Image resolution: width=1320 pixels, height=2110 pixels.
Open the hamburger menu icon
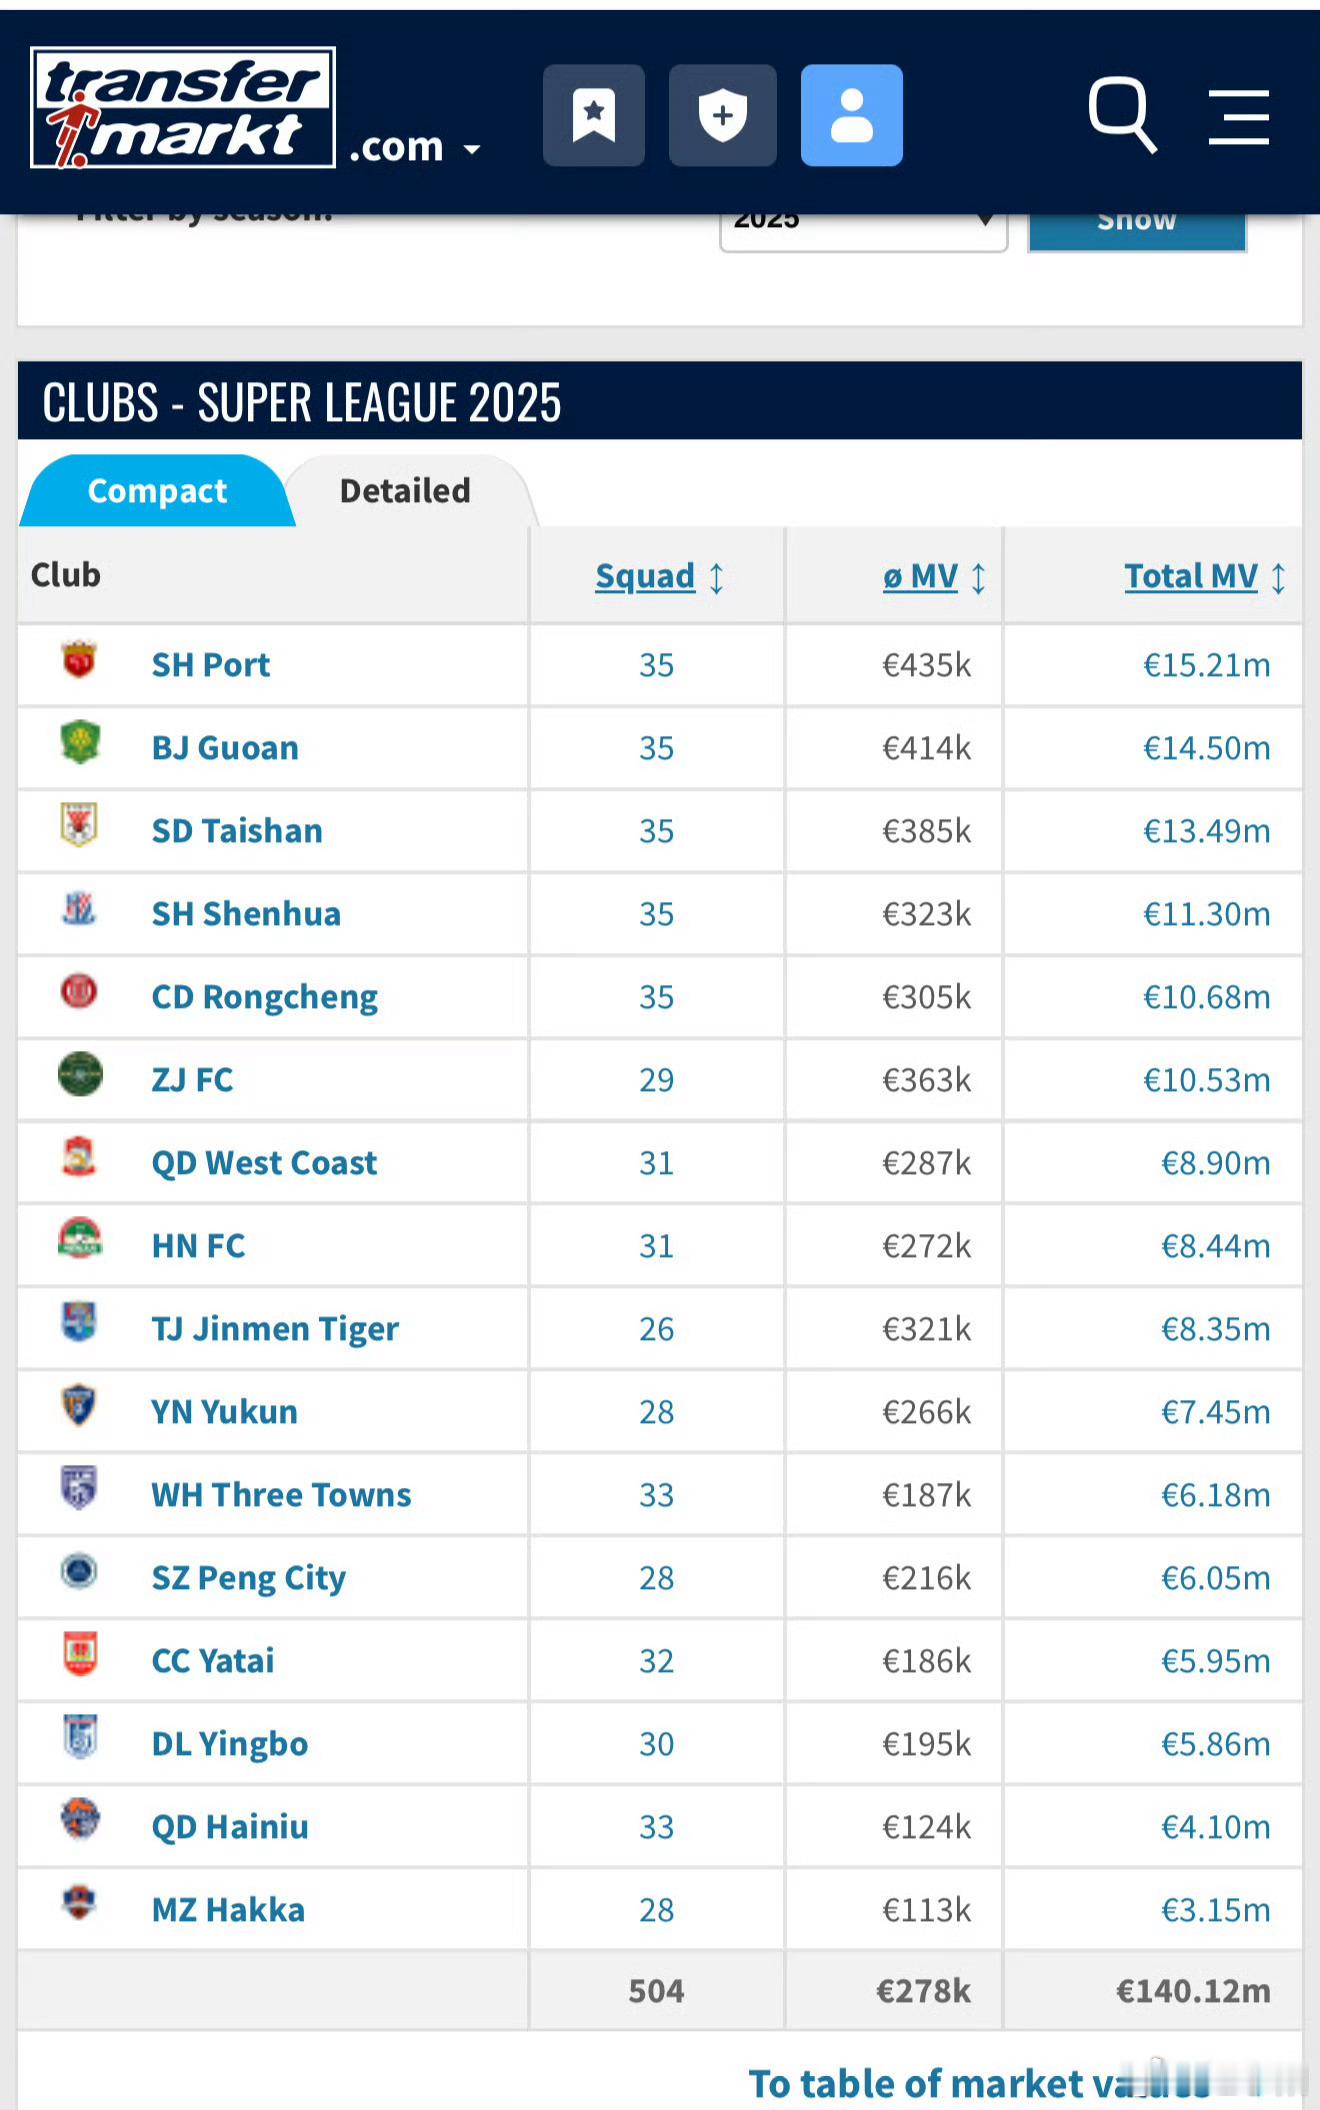click(1238, 117)
